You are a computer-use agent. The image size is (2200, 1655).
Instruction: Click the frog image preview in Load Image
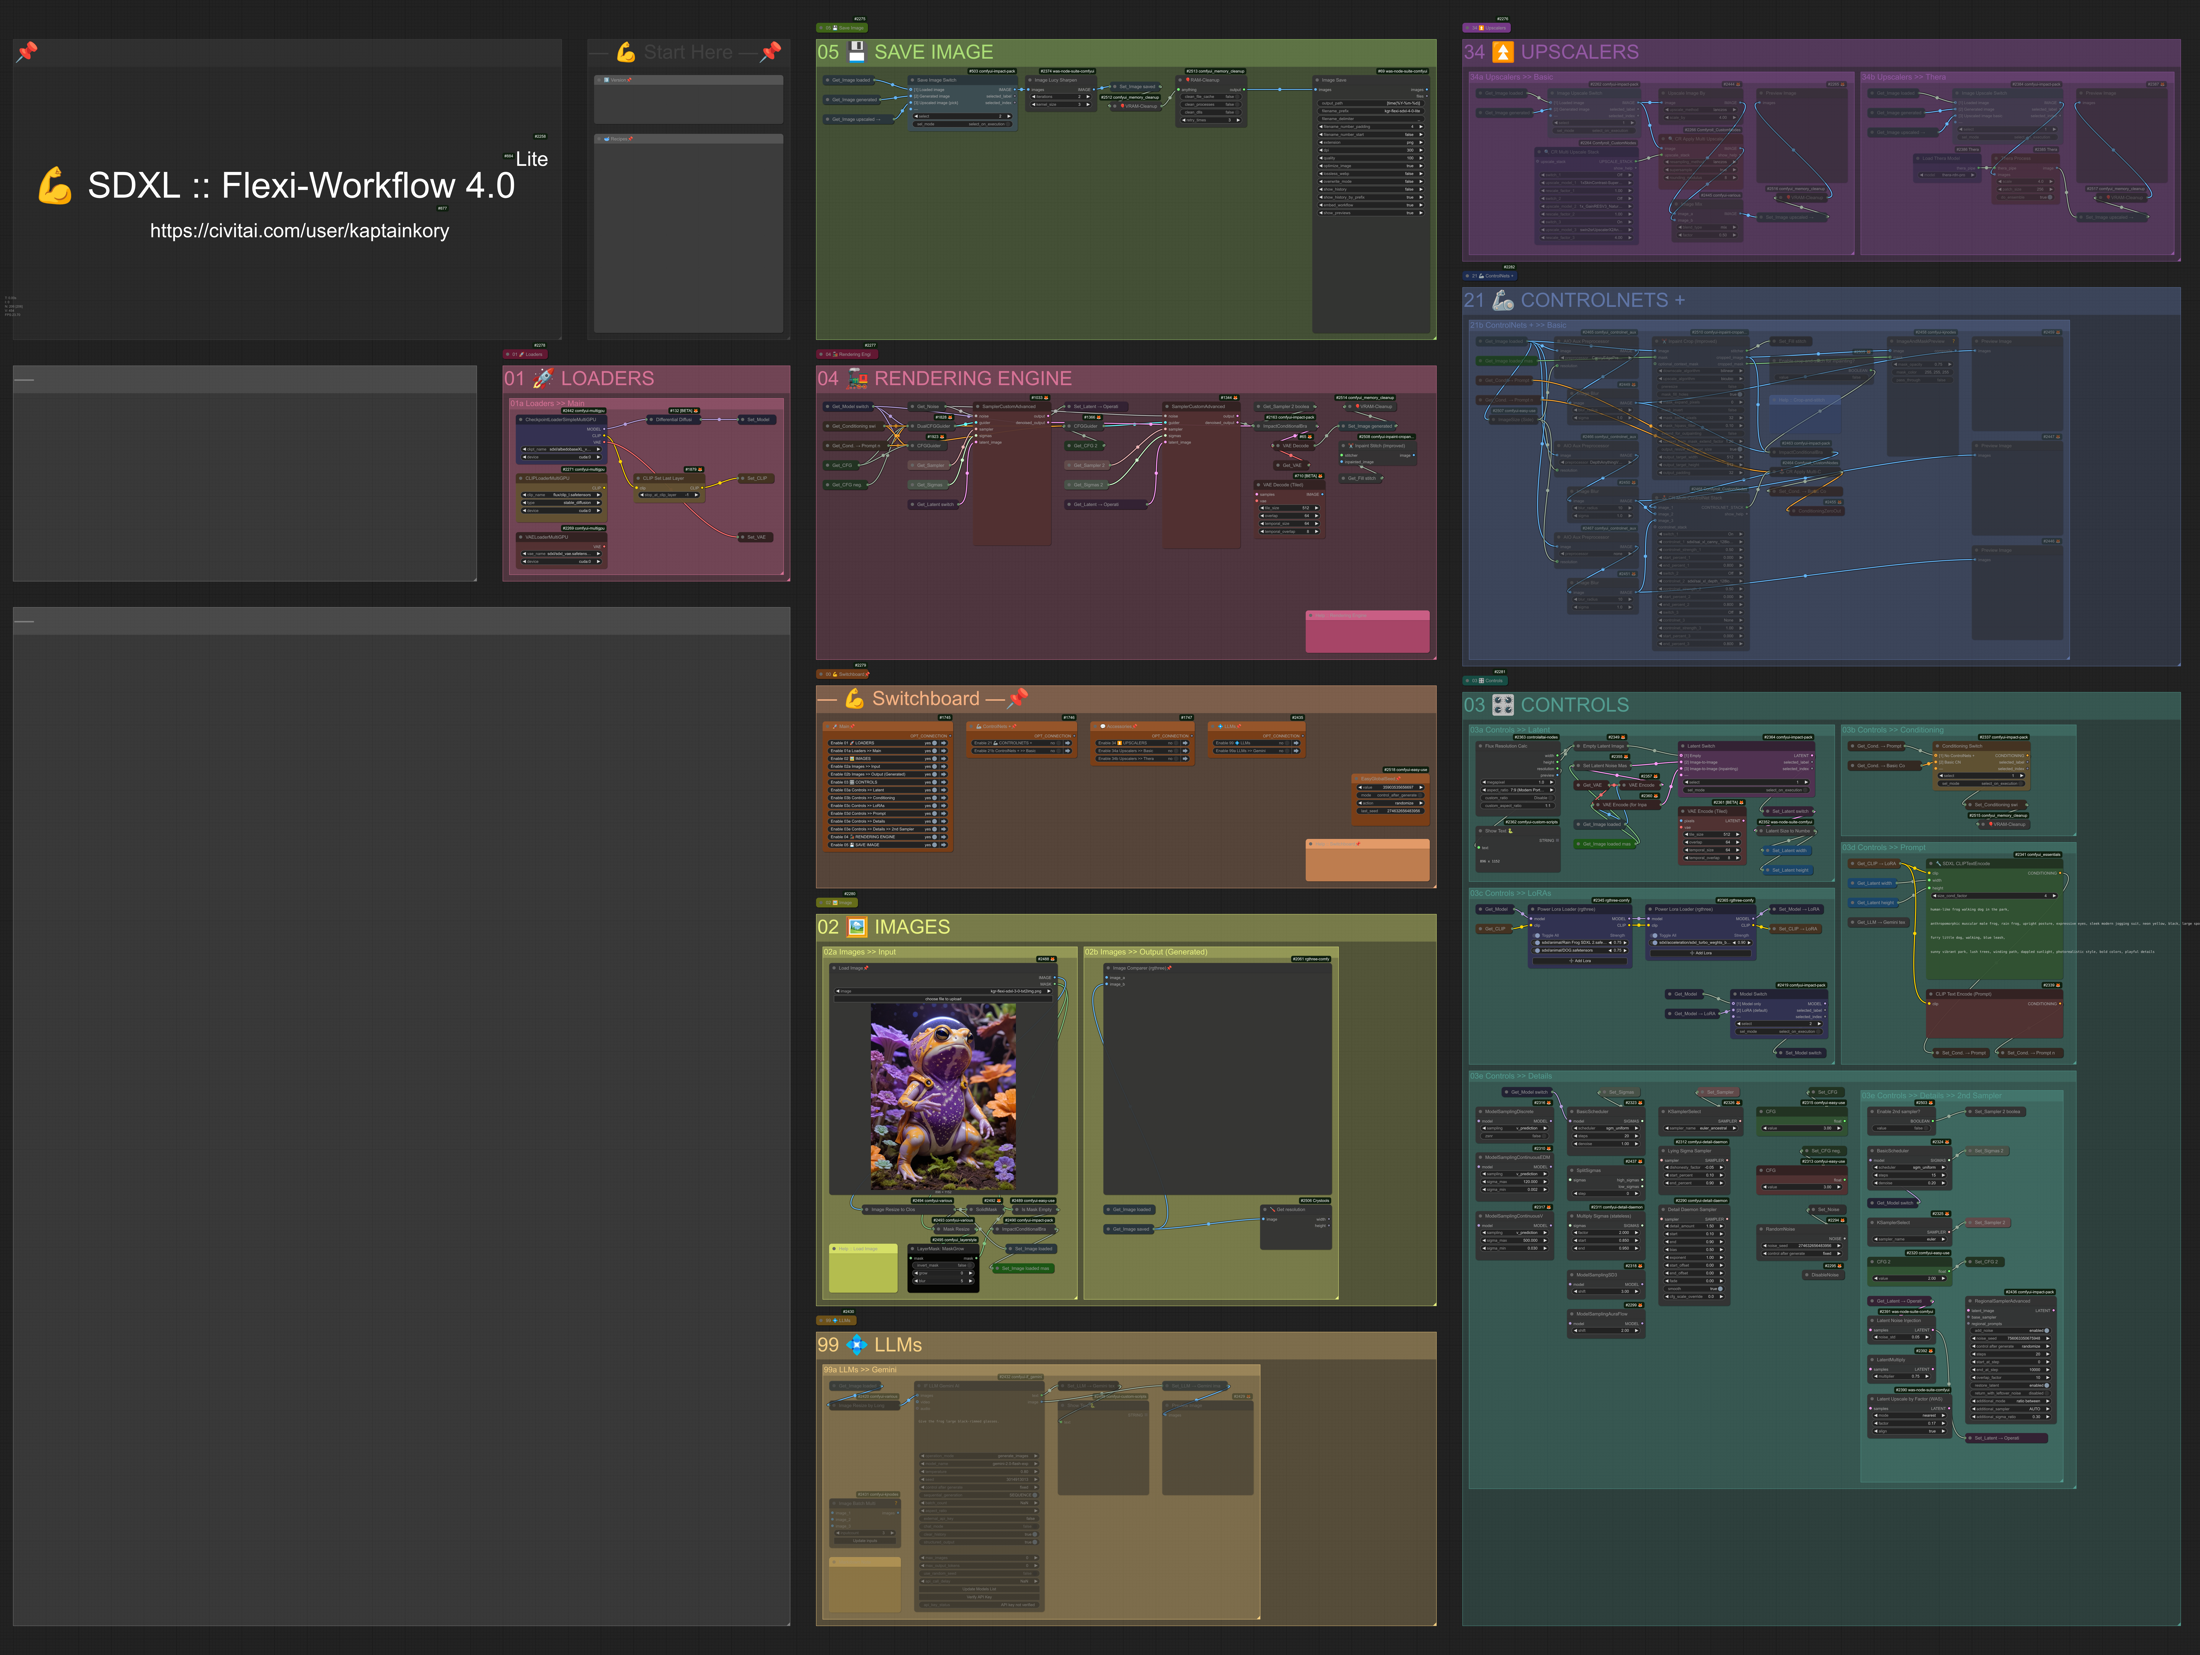click(x=943, y=1097)
